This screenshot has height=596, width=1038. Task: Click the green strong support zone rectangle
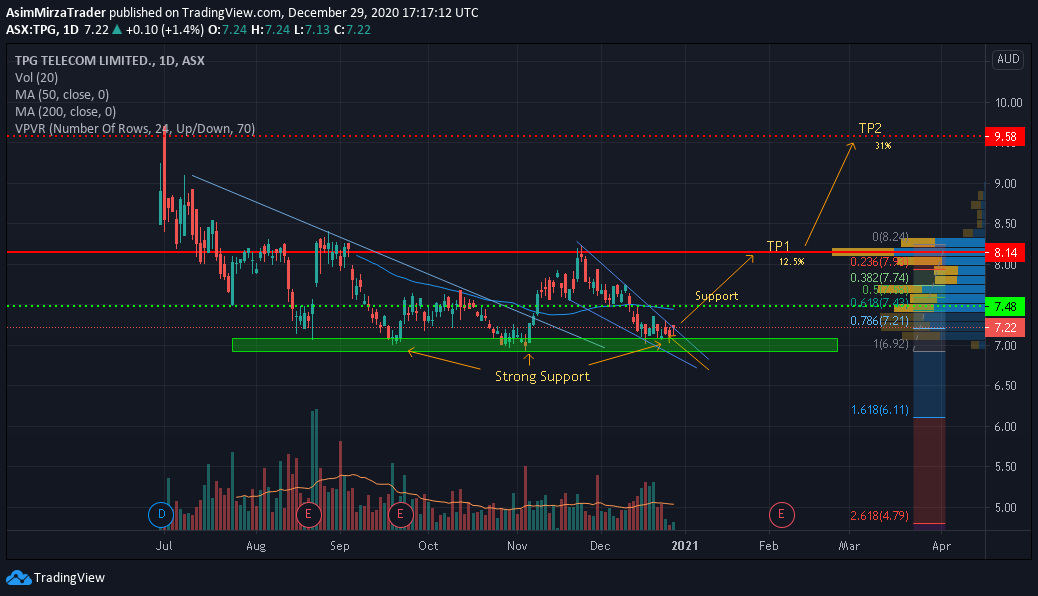coord(535,345)
